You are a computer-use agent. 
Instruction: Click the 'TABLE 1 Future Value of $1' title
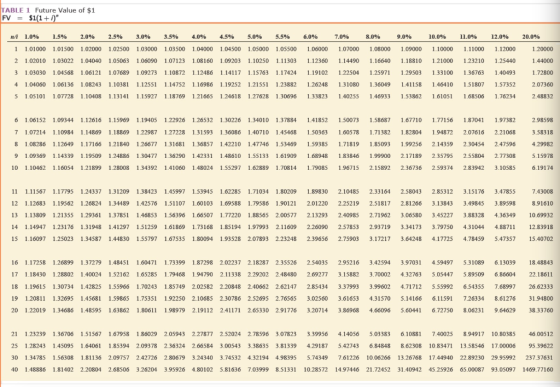point(48,10)
